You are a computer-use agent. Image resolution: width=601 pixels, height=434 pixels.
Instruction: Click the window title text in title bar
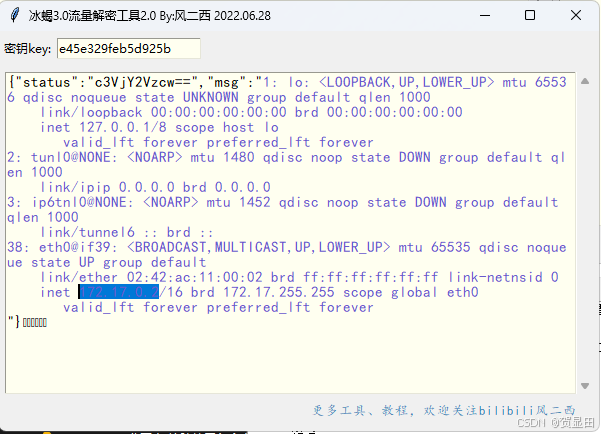(x=149, y=16)
